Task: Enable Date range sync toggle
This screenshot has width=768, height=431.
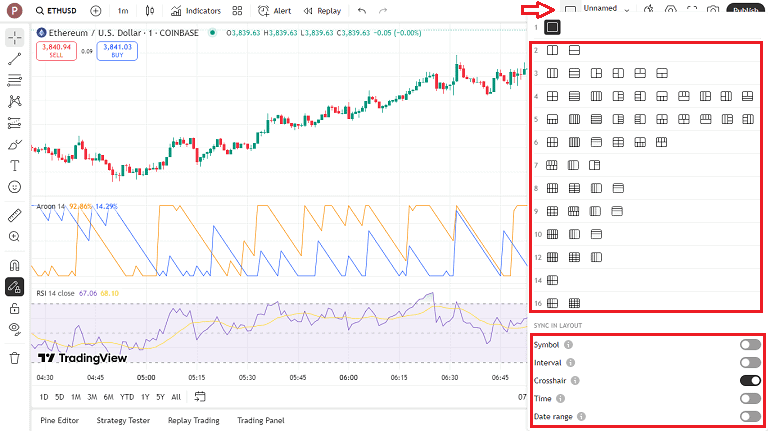Action: [749, 416]
